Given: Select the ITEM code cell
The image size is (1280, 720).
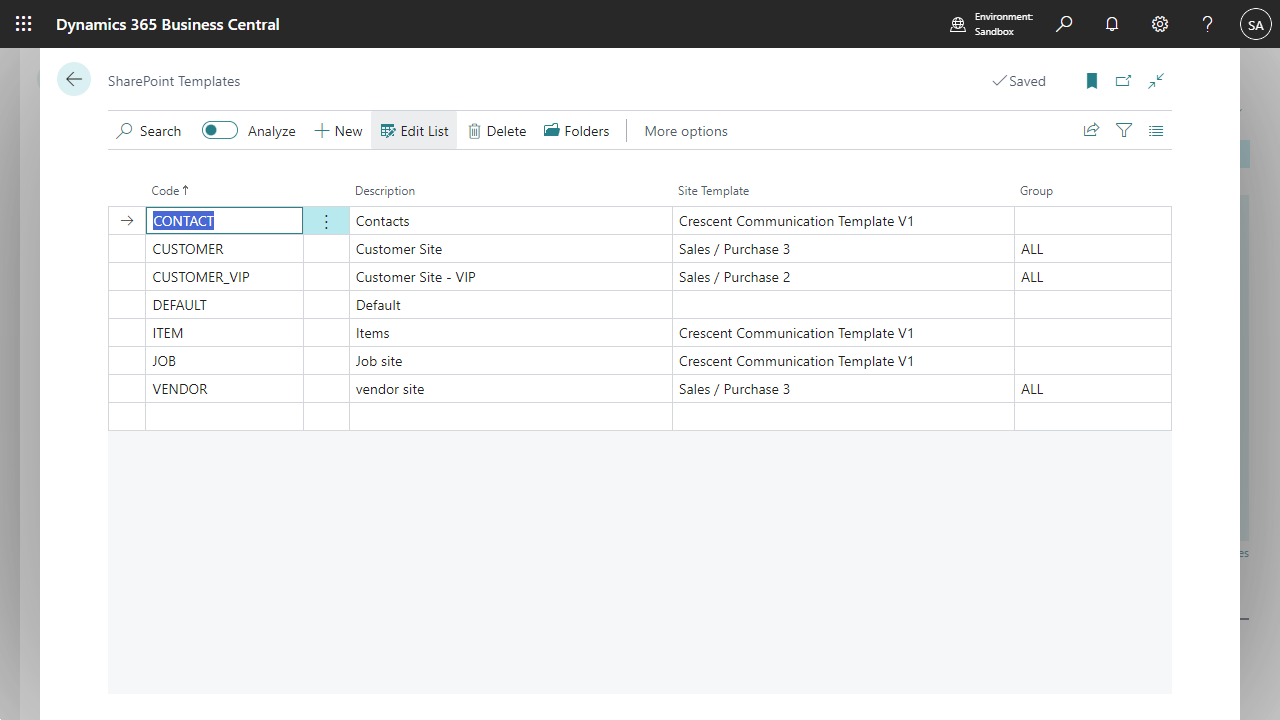Looking at the screenshot, I should click(224, 333).
